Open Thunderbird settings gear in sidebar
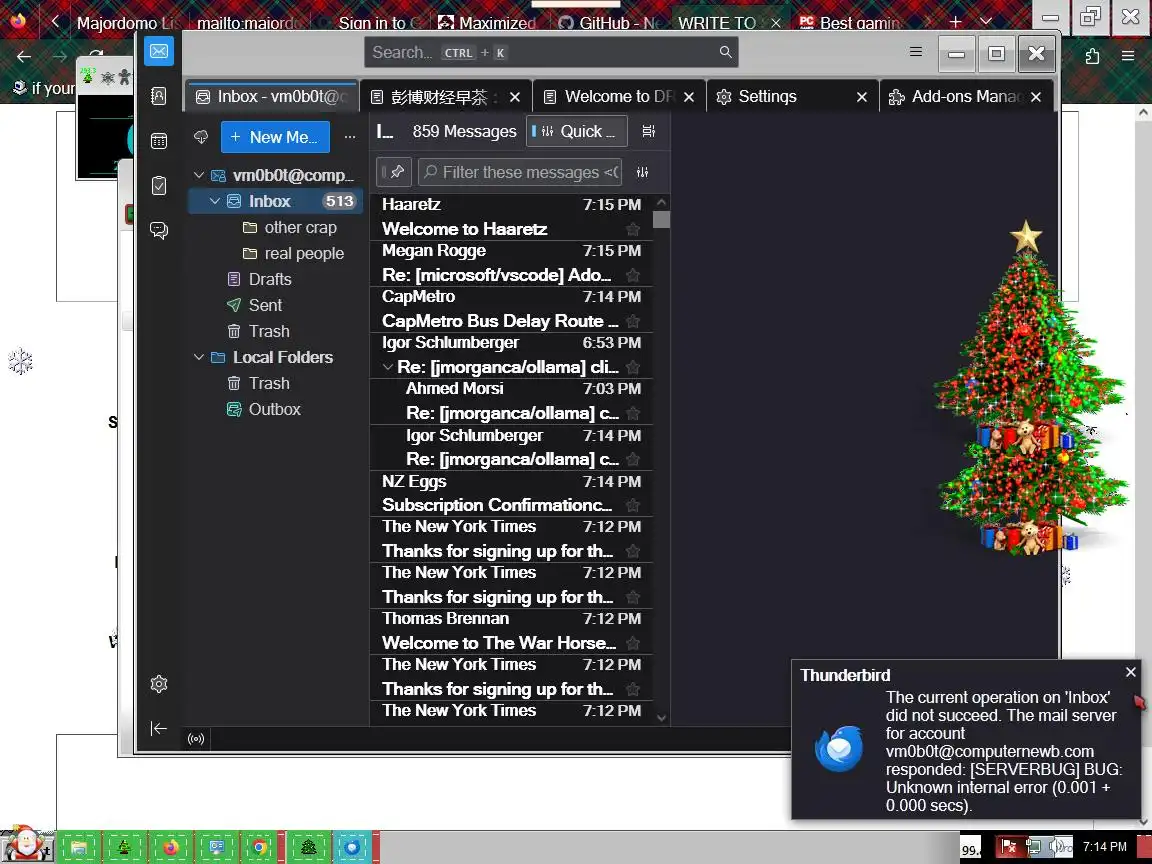 pos(159,684)
